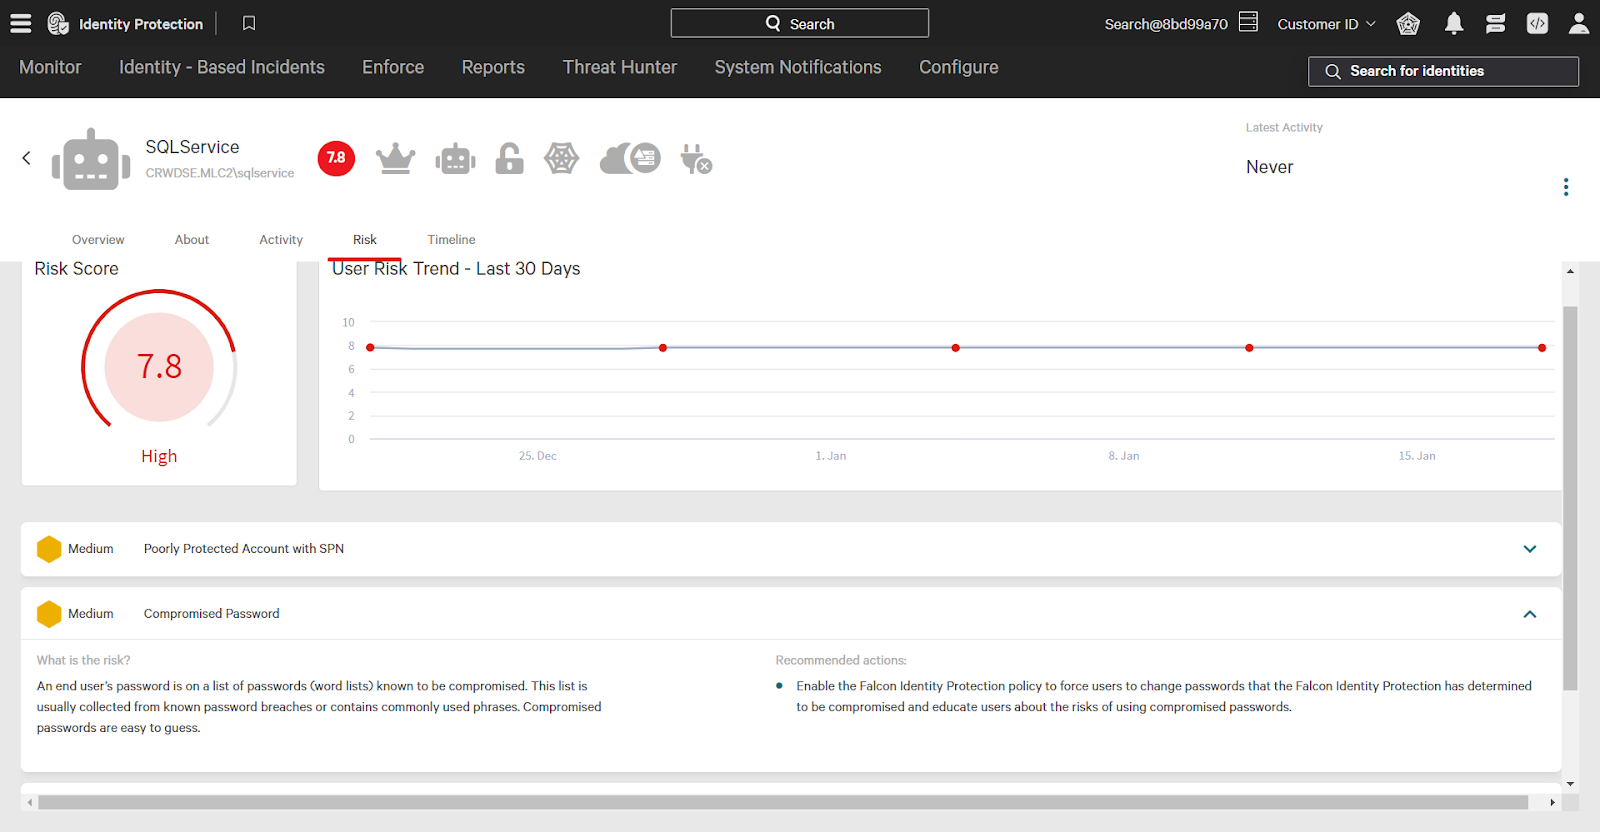
Task: Click the open padlock icon
Action: tap(510, 158)
